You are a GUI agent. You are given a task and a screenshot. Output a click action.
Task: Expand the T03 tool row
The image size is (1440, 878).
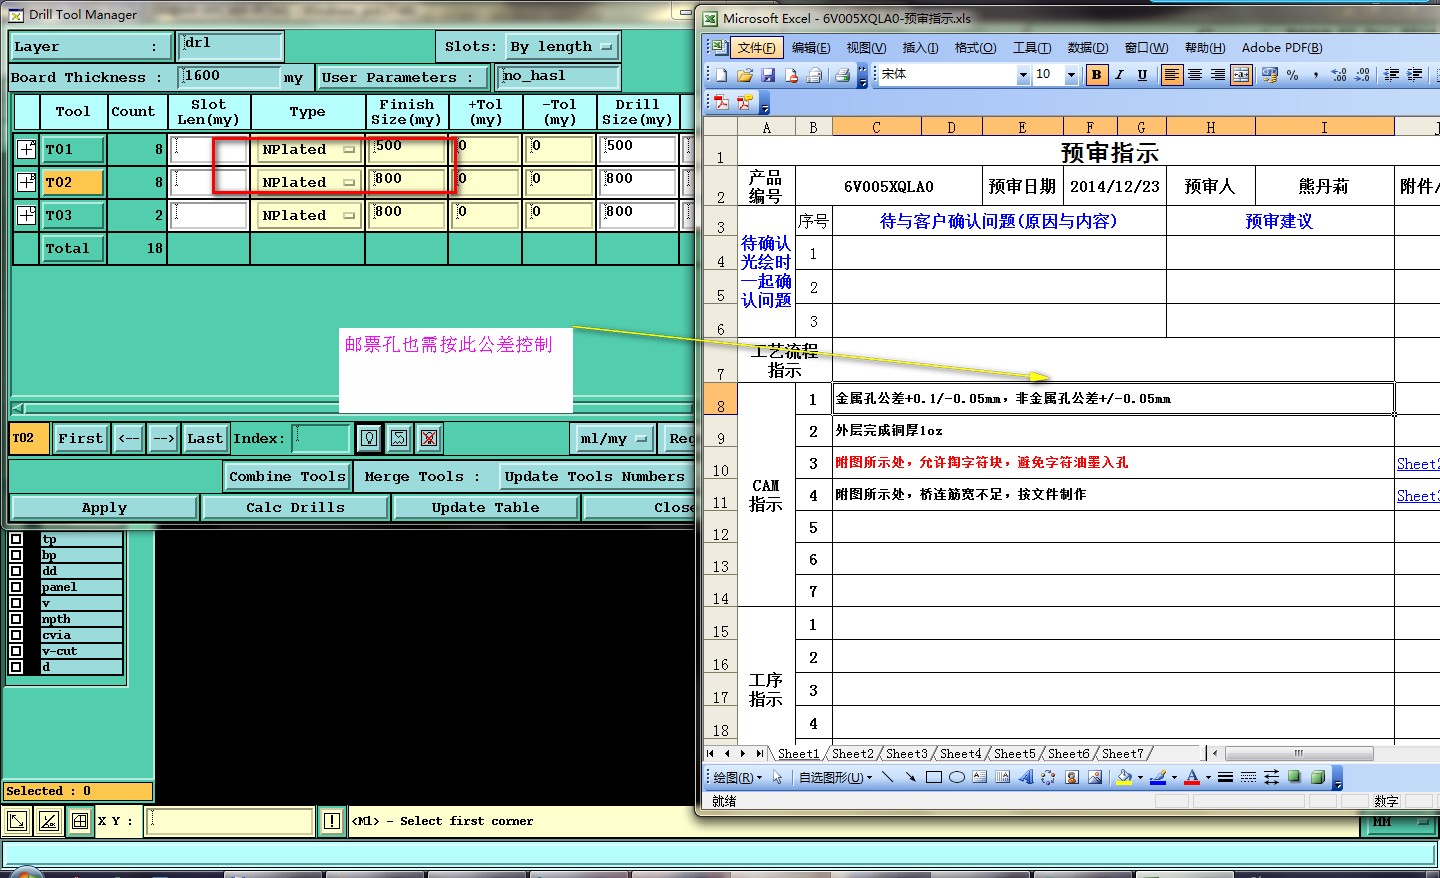click(x=27, y=215)
